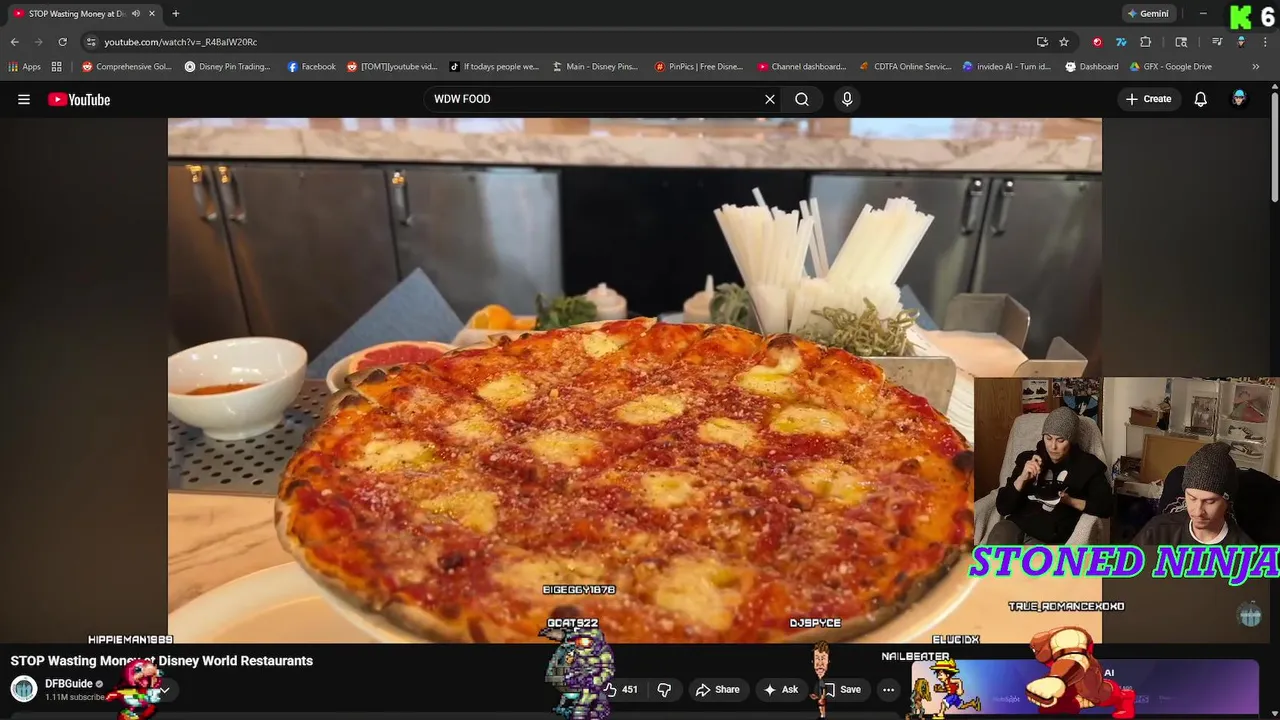Open the Create menu
This screenshot has width=1280, height=720.
[1148, 99]
